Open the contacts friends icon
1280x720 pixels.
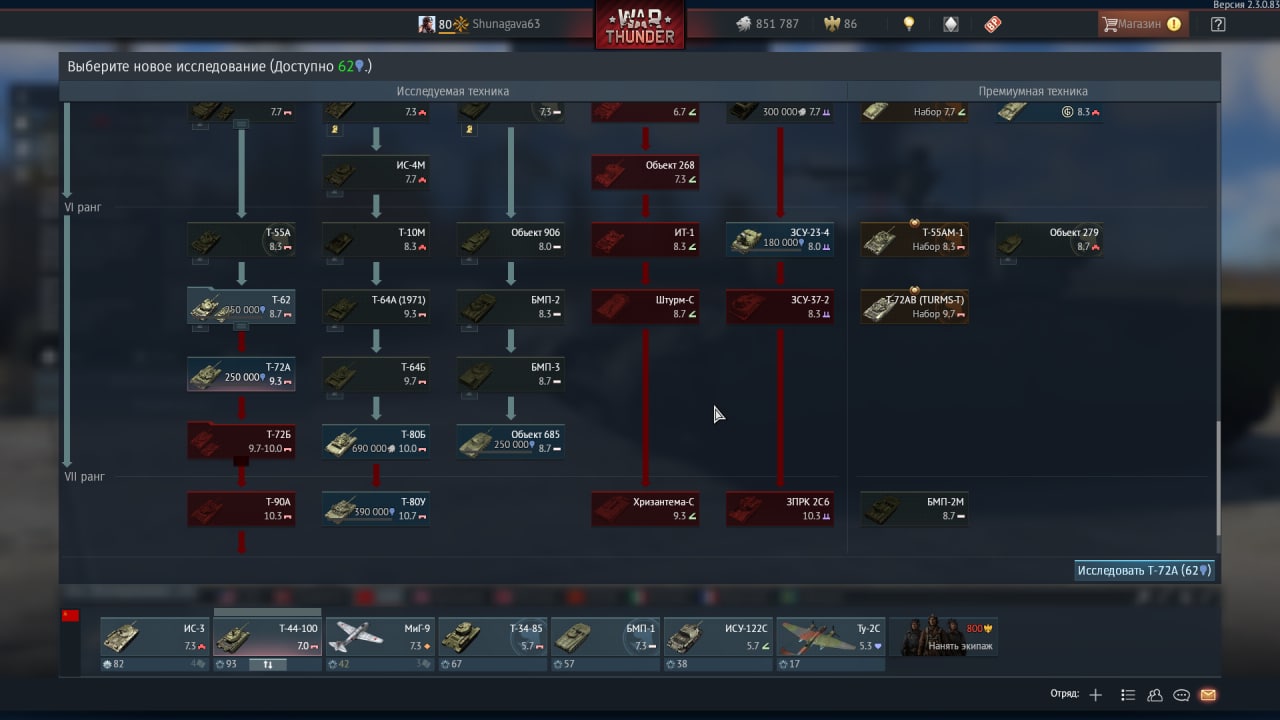(x=1155, y=695)
